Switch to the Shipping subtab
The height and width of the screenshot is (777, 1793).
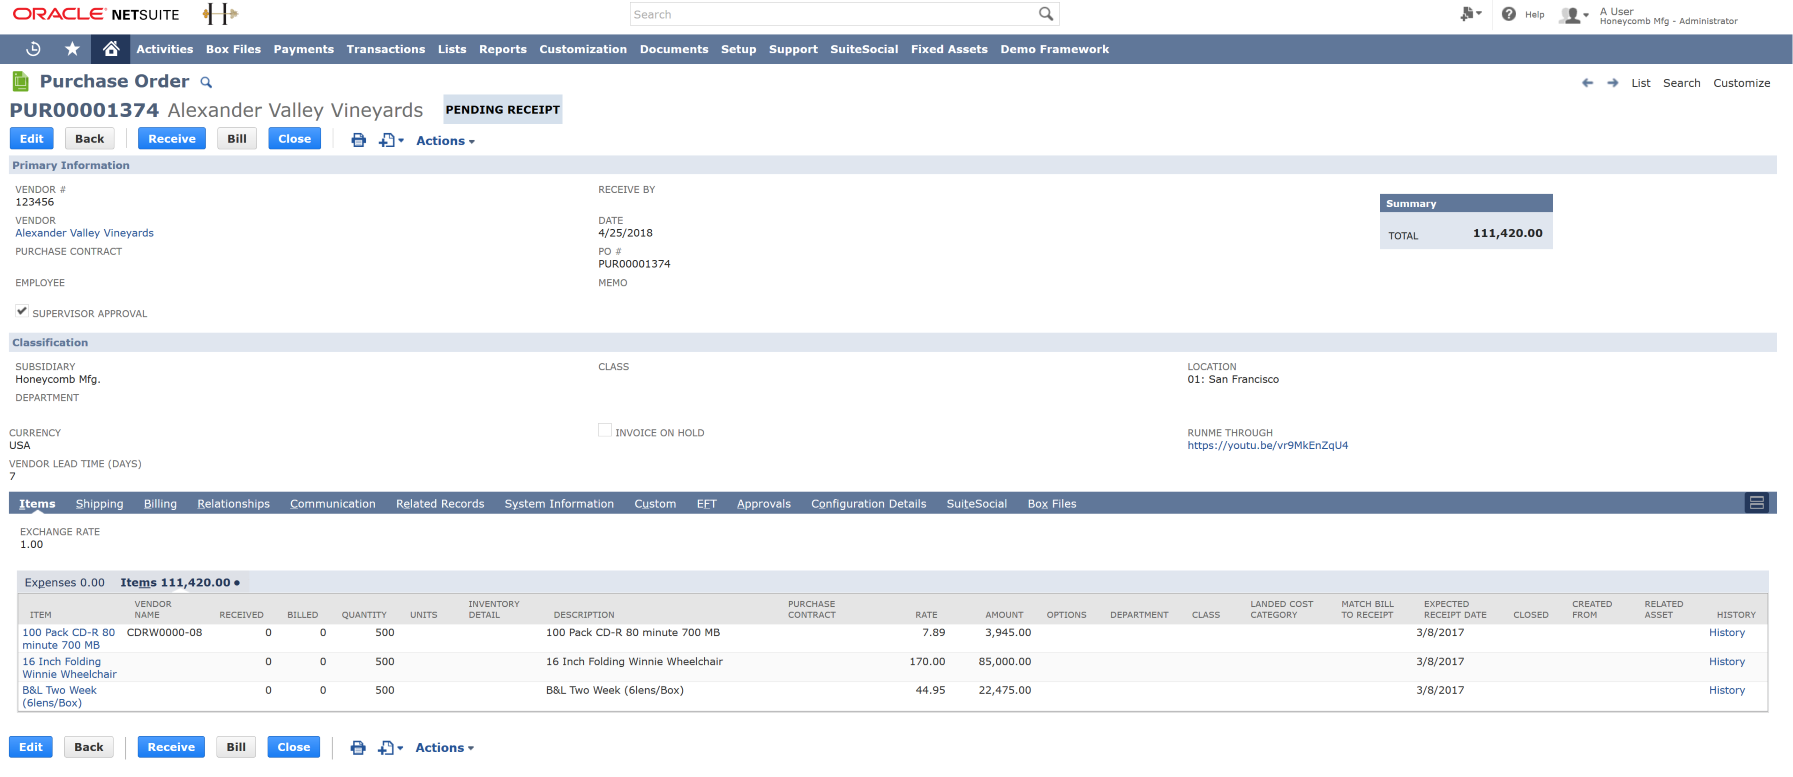[x=100, y=504]
